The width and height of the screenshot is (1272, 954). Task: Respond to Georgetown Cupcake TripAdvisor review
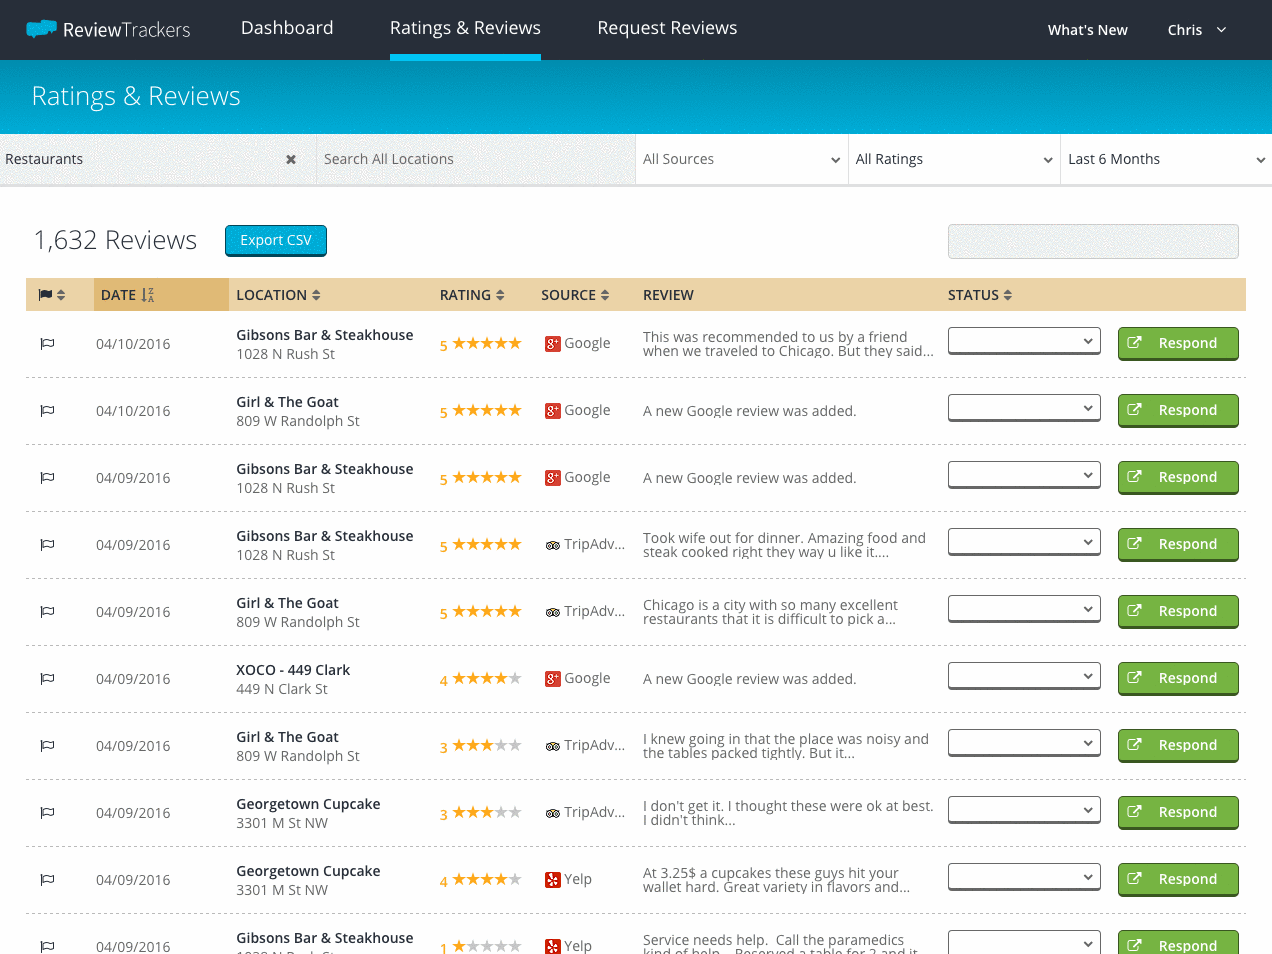tap(1178, 812)
